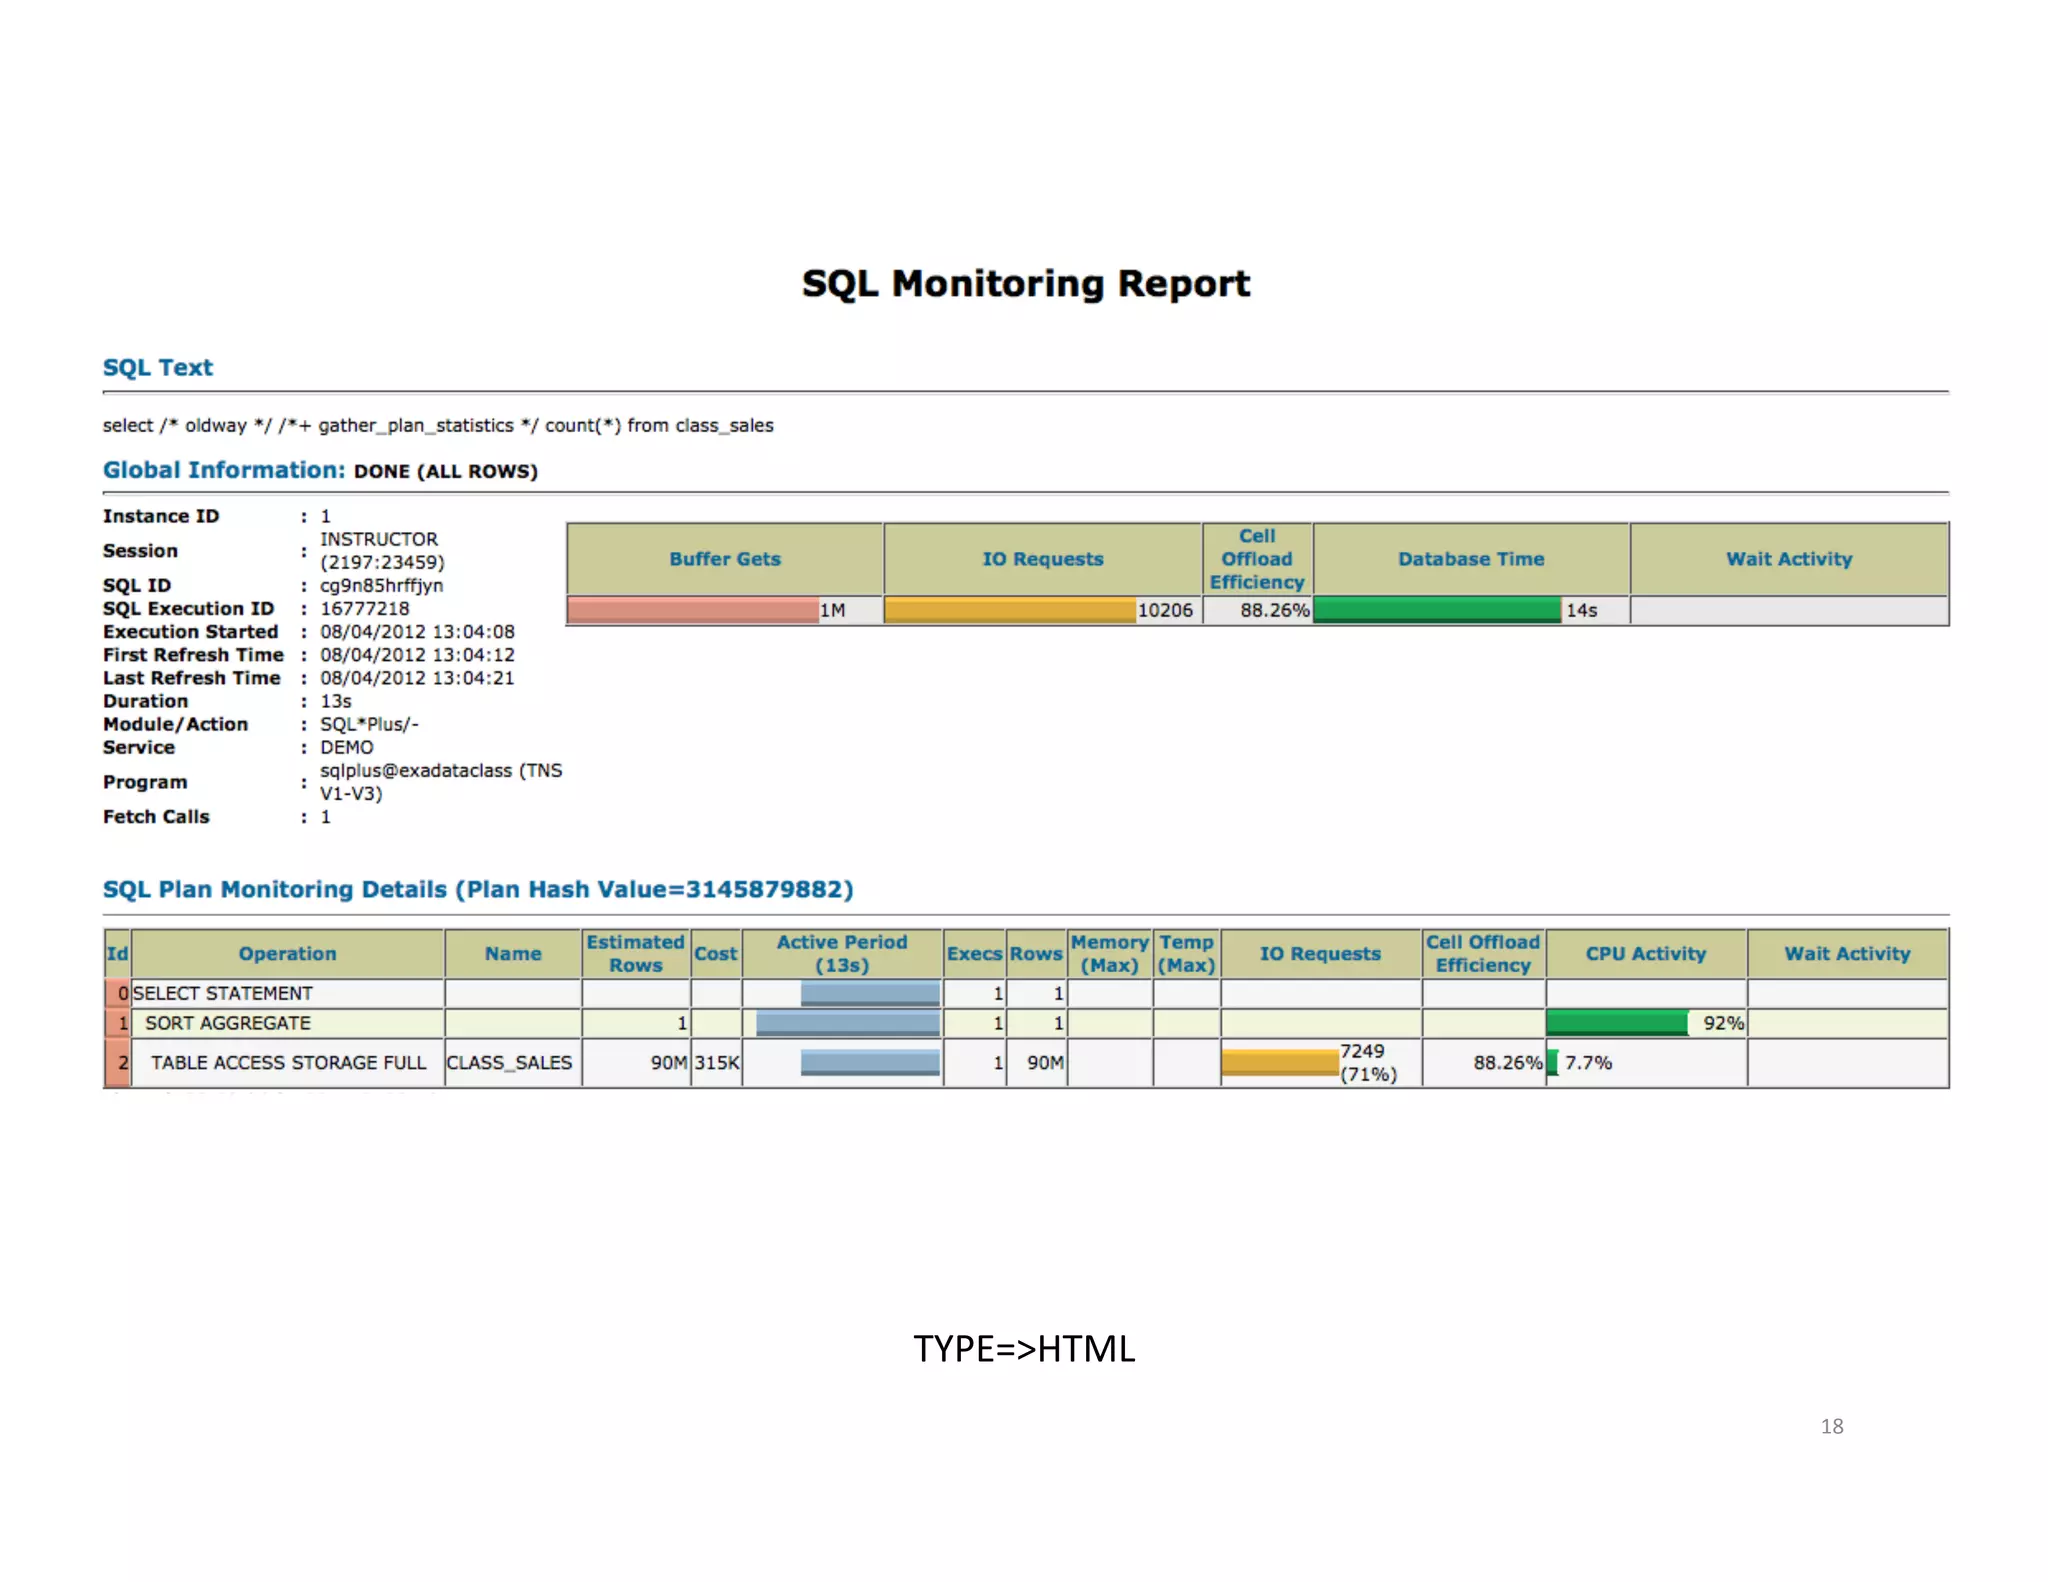This screenshot has width=2048, height=1582.
Task: Click the SORT AGGREGATE active period bar
Action: (x=848, y=1023)
